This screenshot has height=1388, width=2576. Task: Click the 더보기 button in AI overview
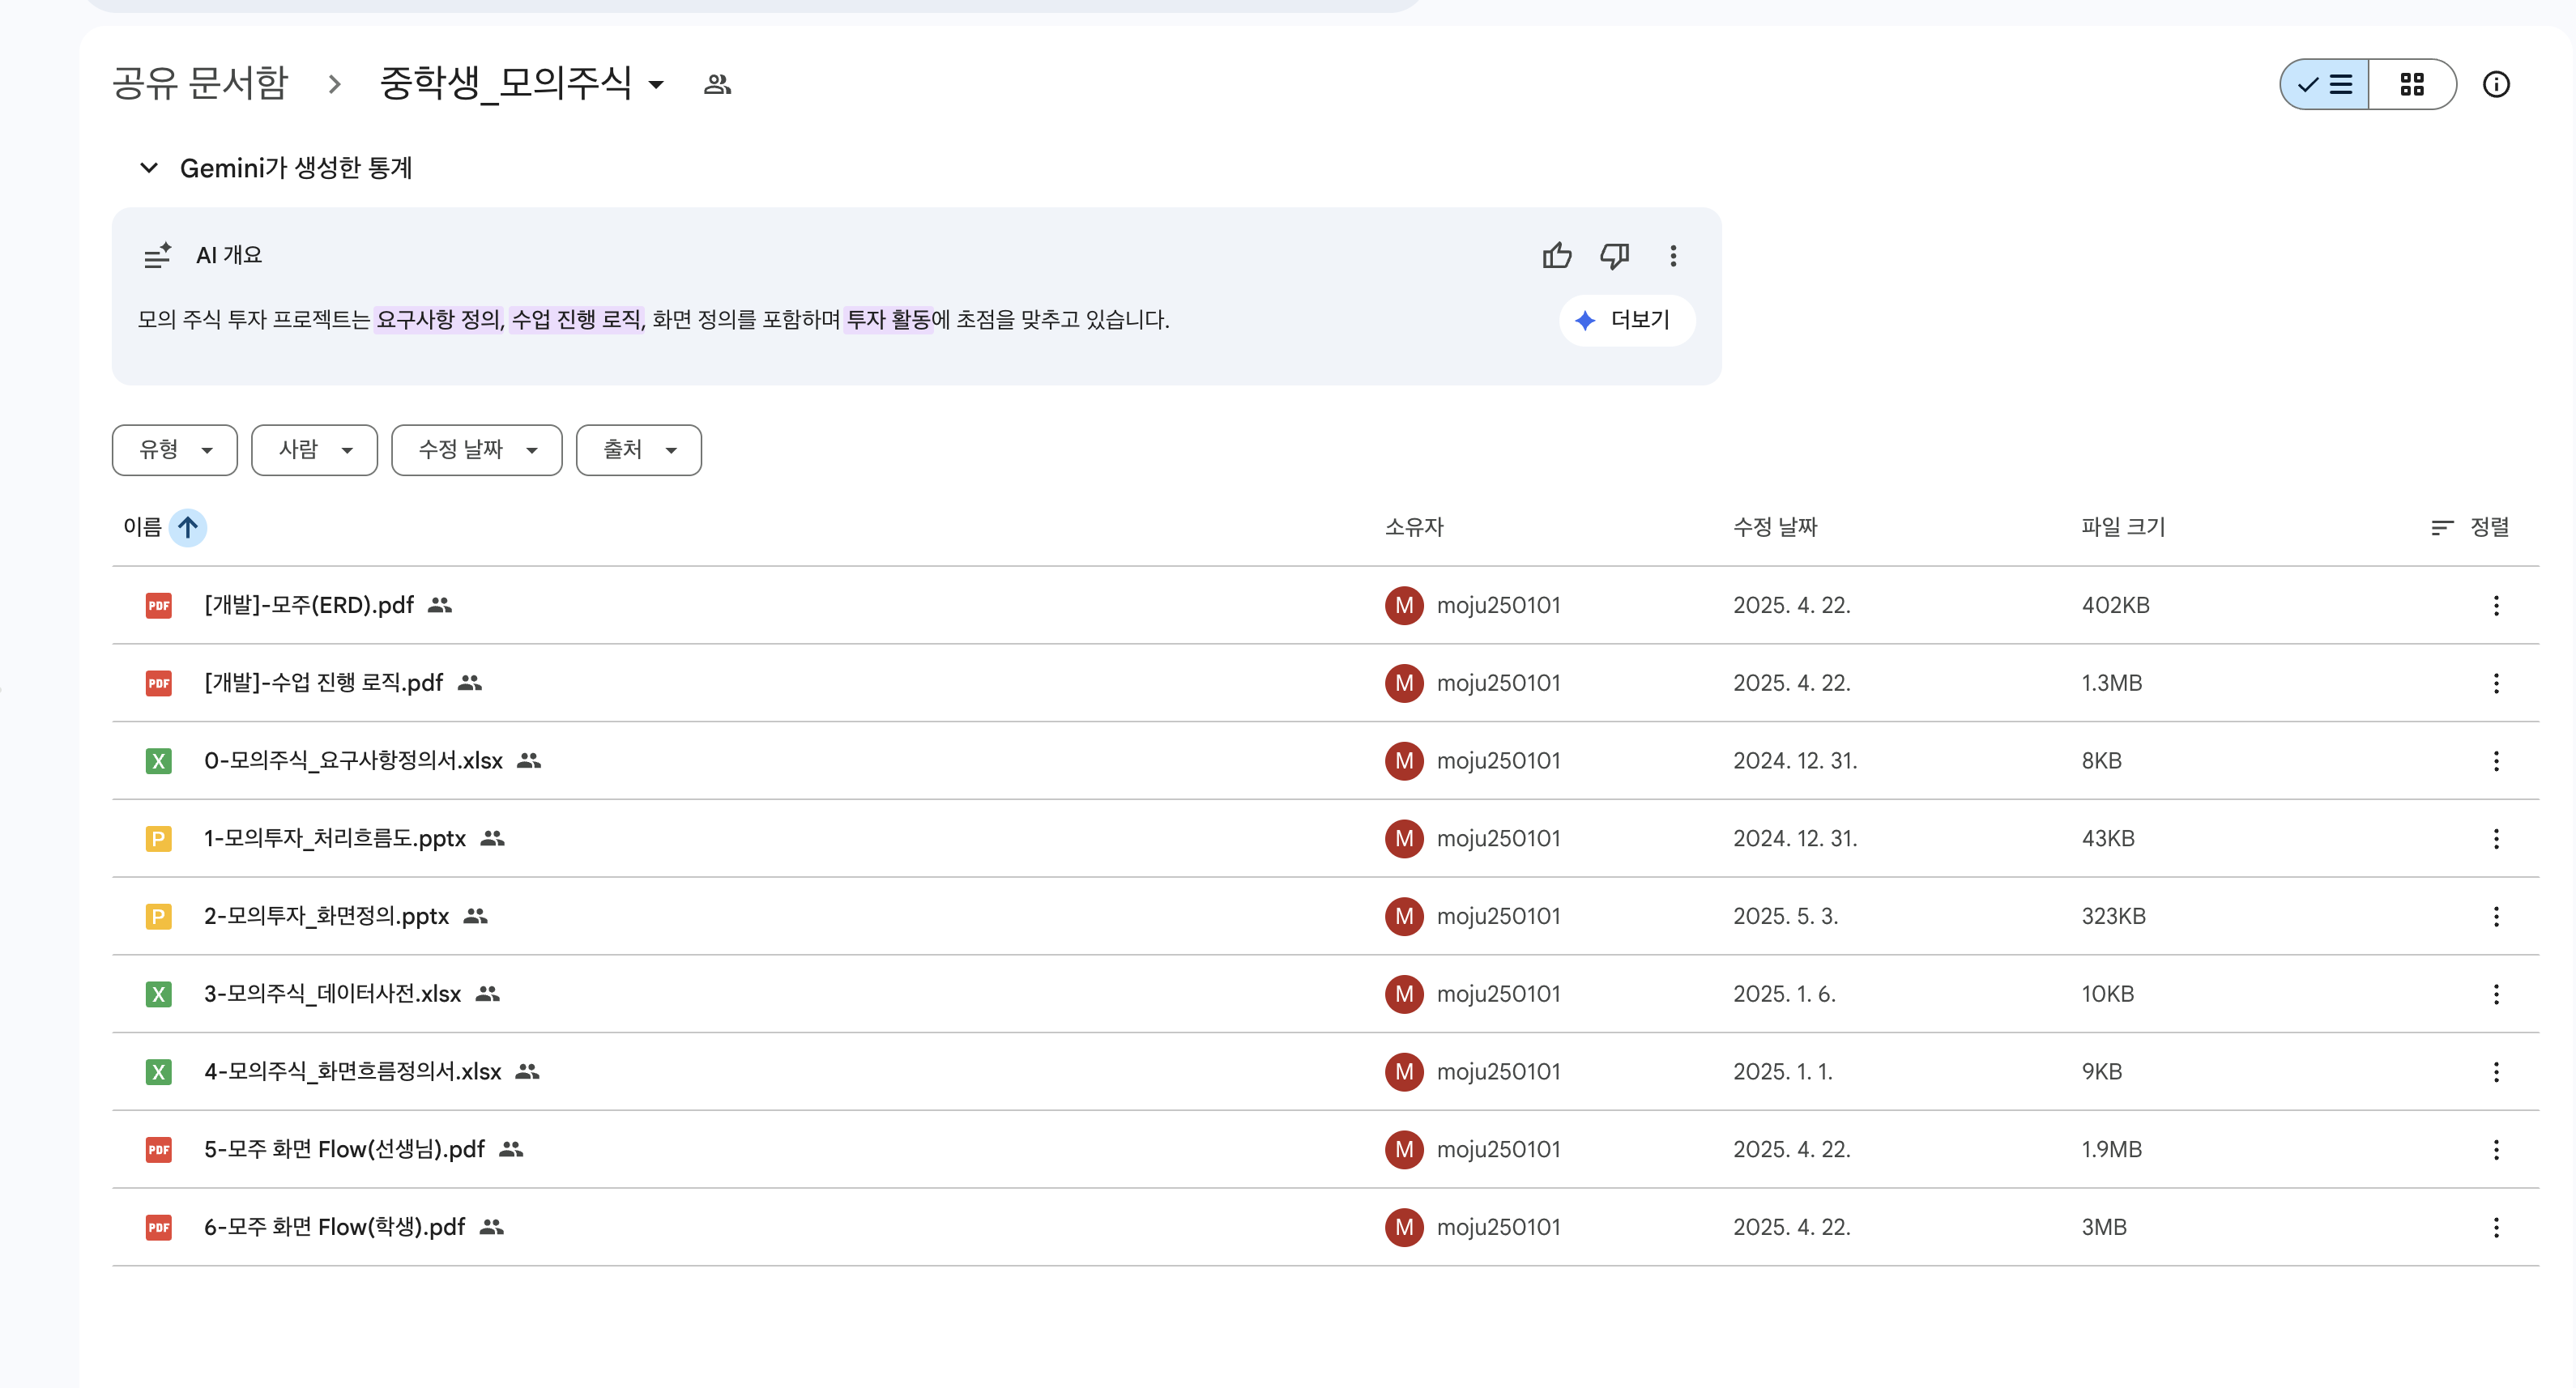(x=1626, y=320)
